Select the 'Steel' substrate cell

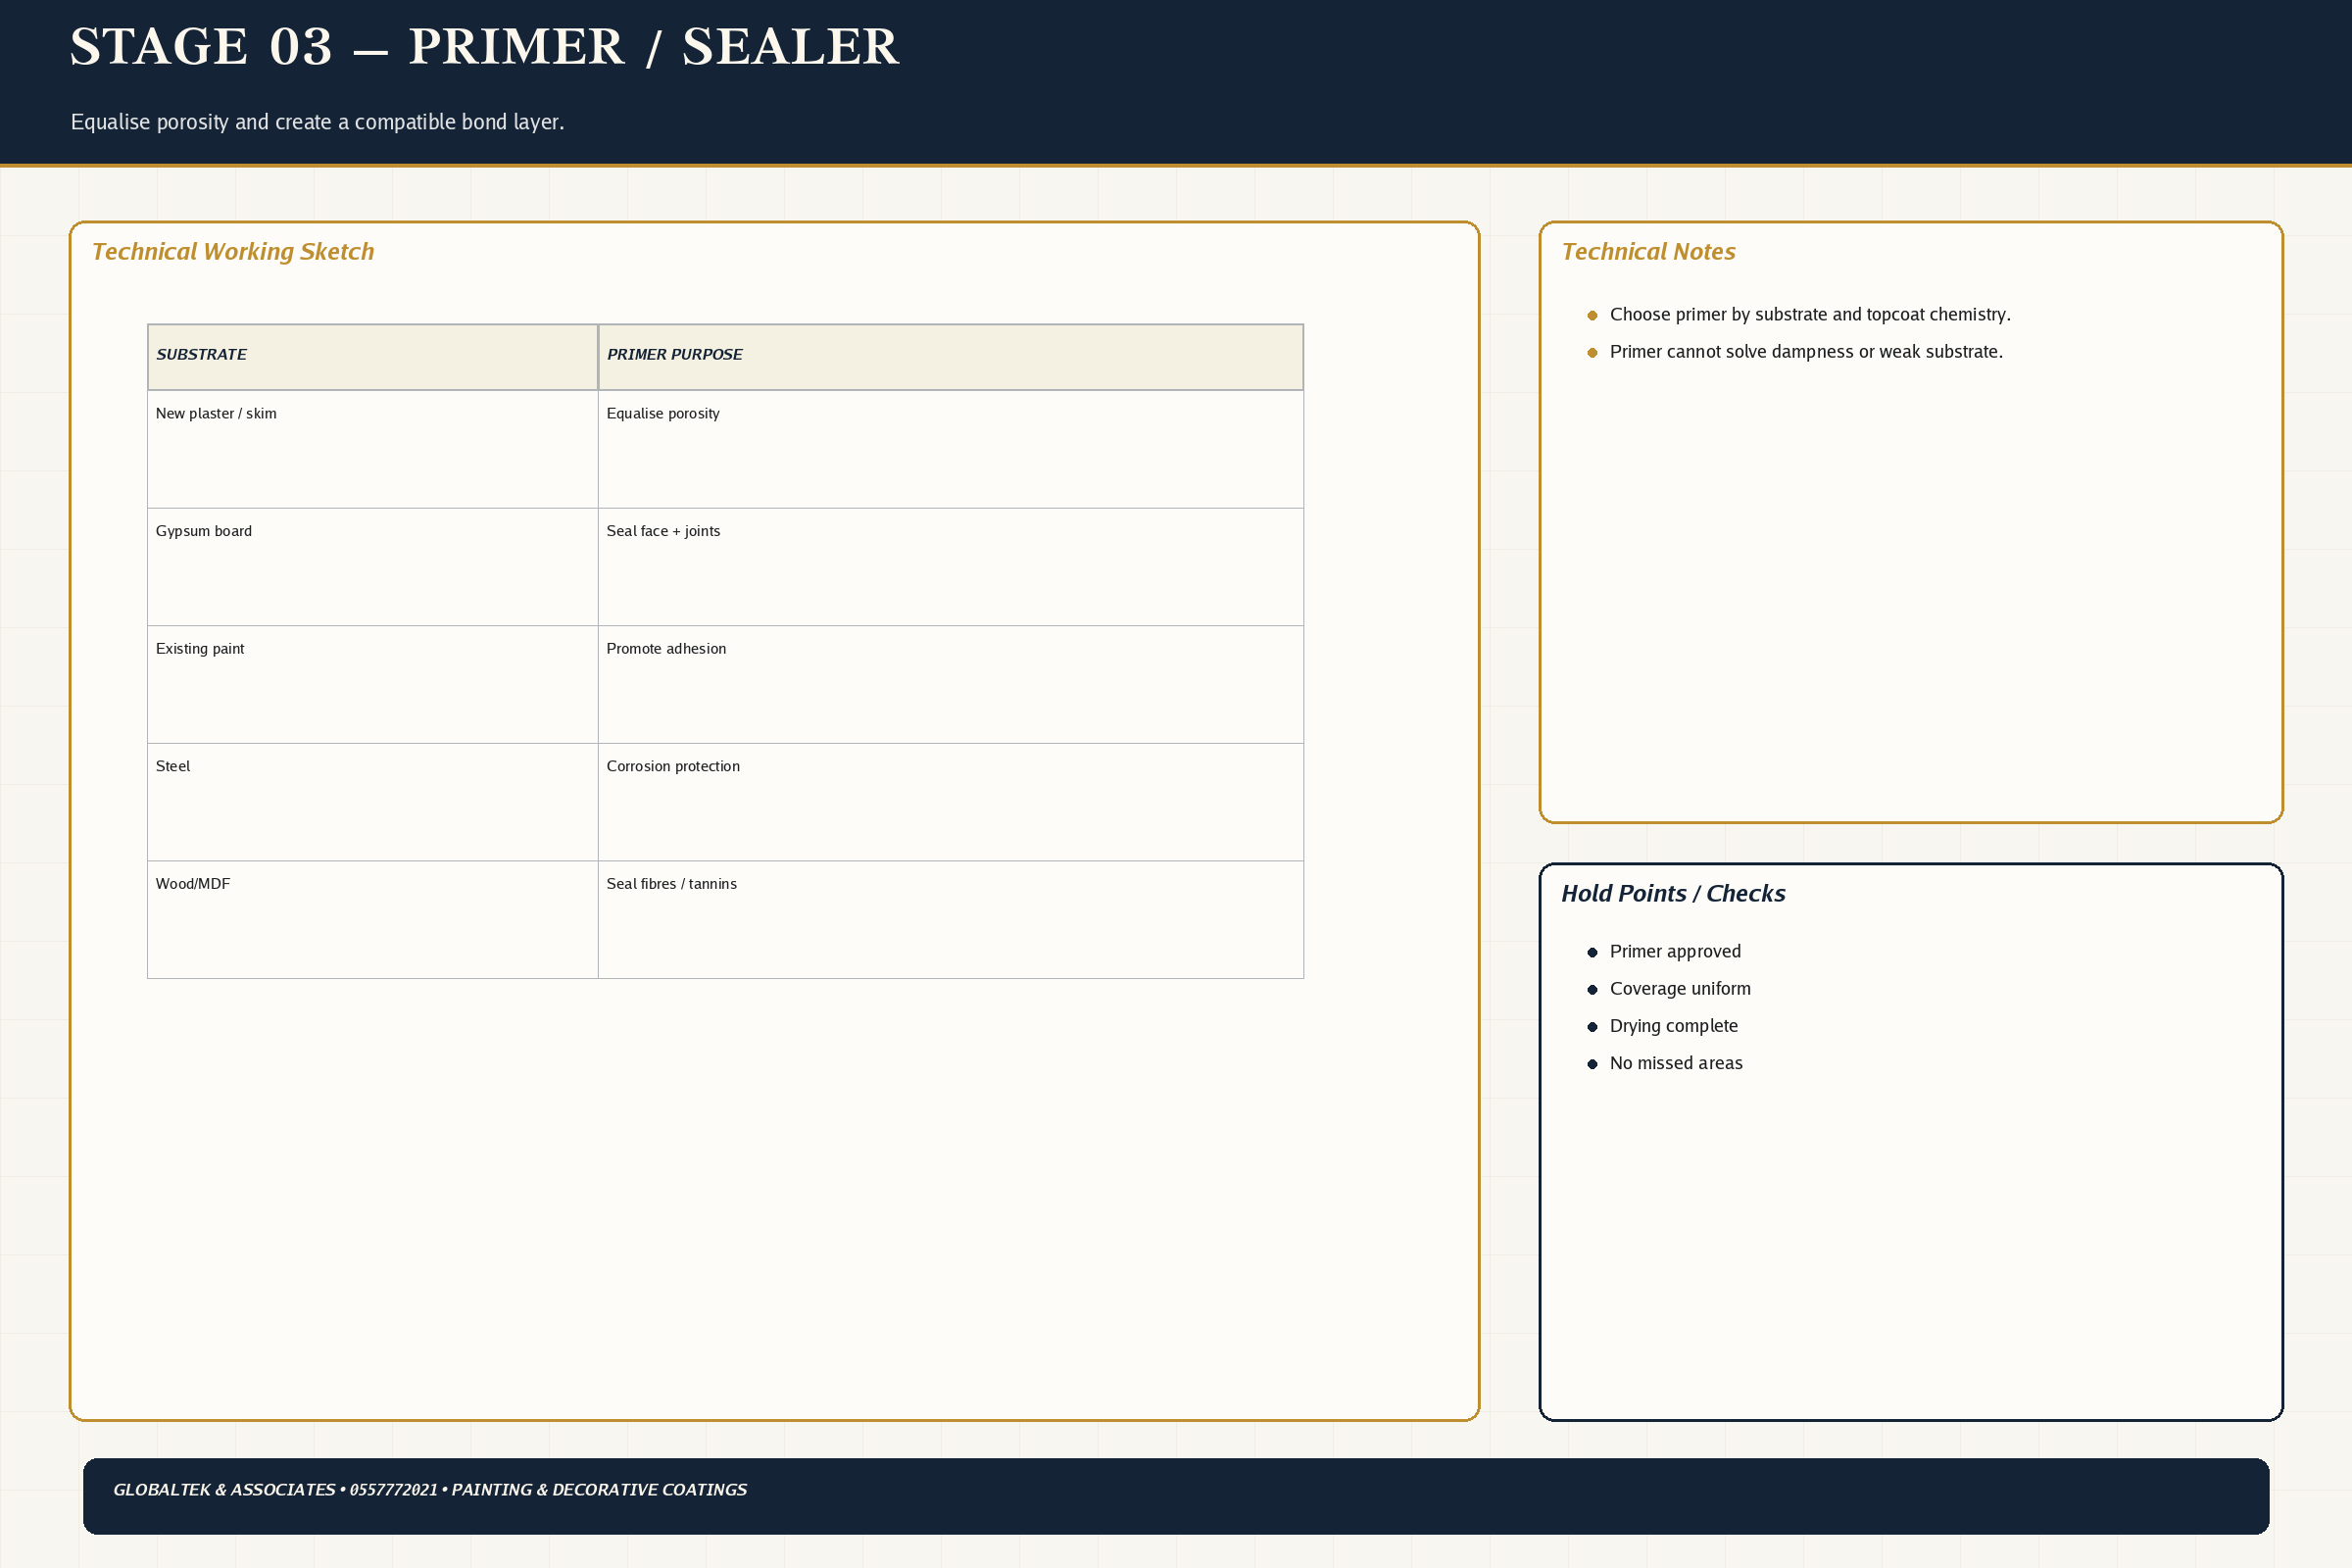click(373, 802)
